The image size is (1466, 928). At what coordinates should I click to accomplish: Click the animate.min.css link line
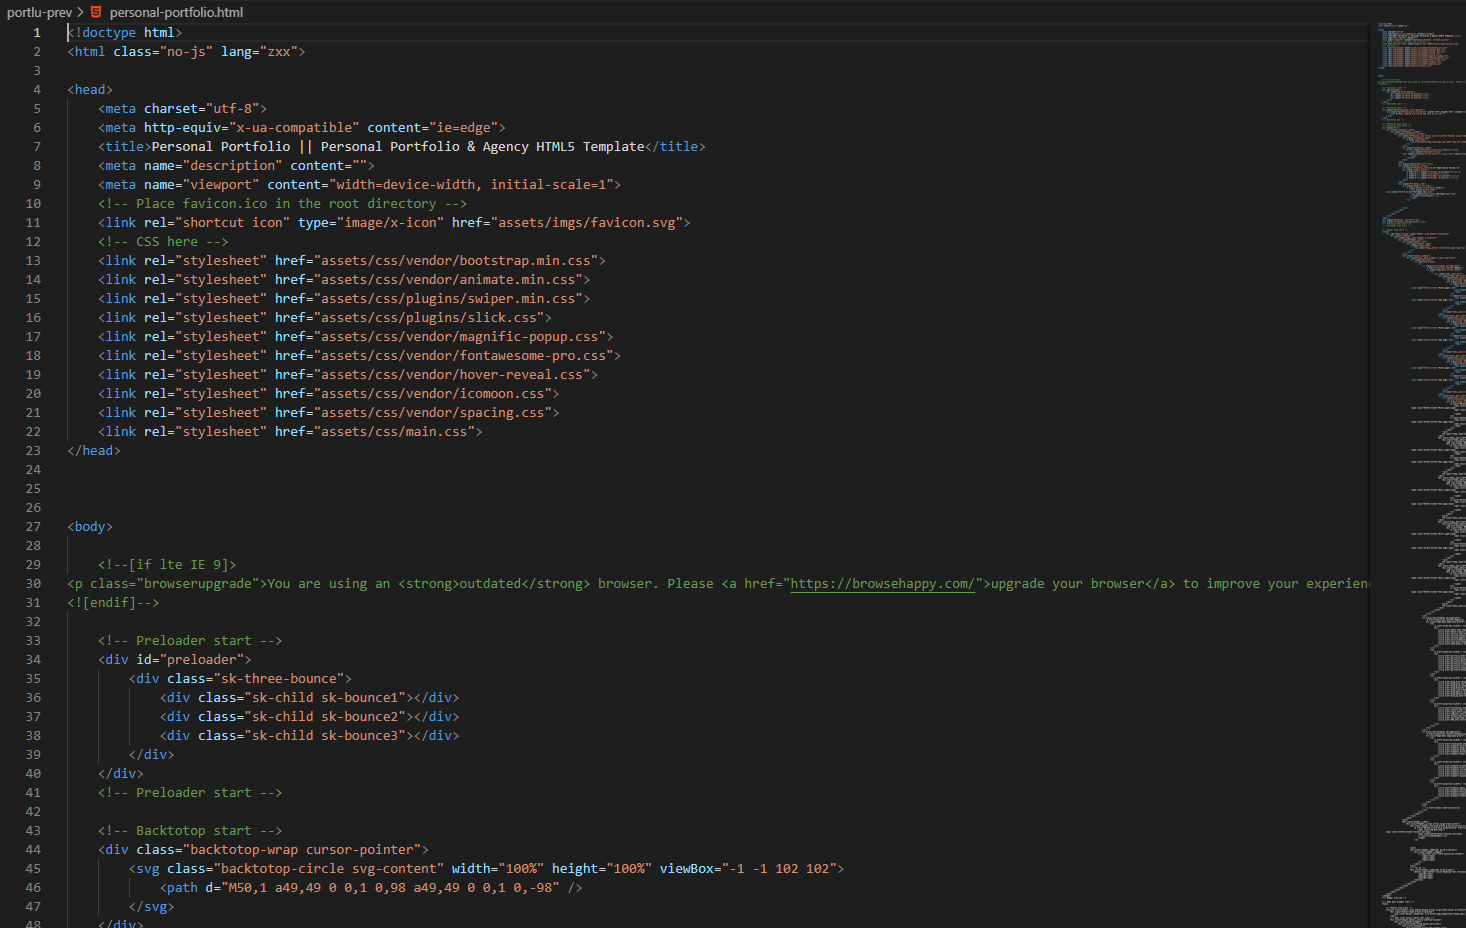coord(344,280)
